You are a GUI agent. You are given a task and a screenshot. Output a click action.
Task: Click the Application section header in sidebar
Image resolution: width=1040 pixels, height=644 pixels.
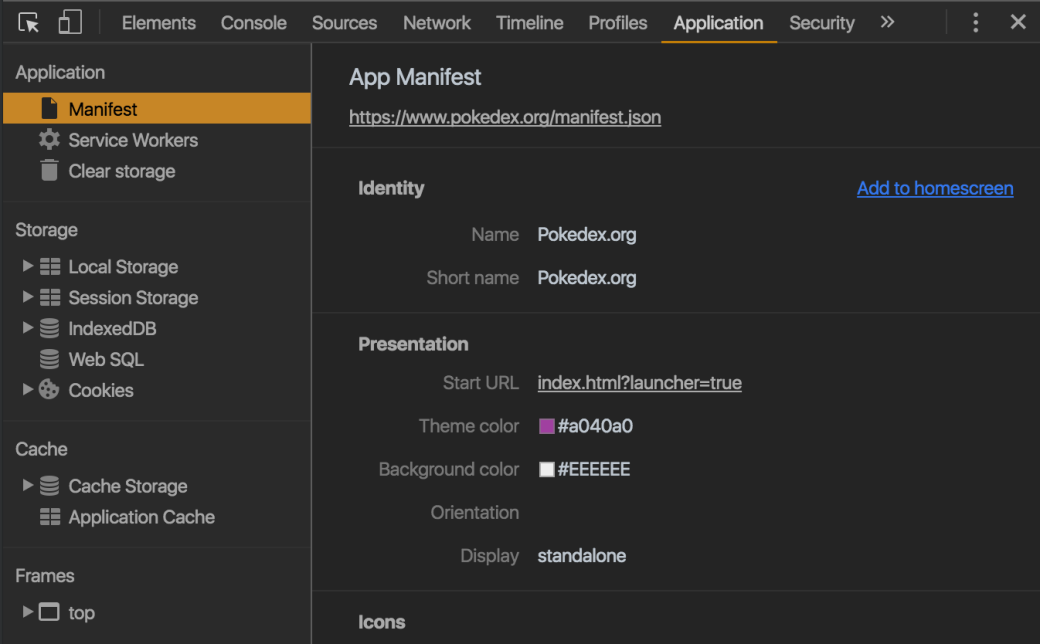(60, 73)
